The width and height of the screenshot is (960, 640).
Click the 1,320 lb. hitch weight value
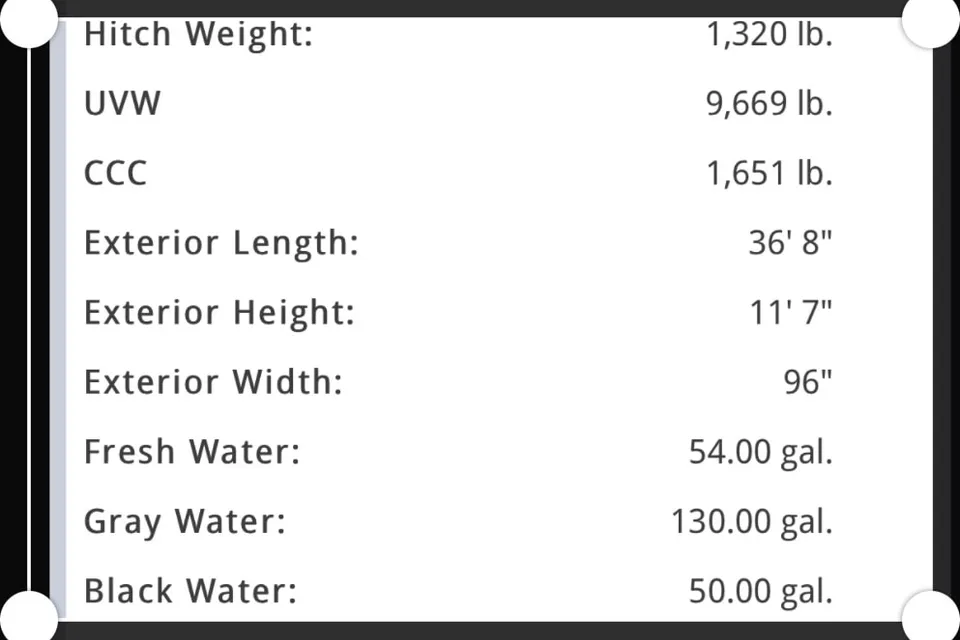(770, 34)
